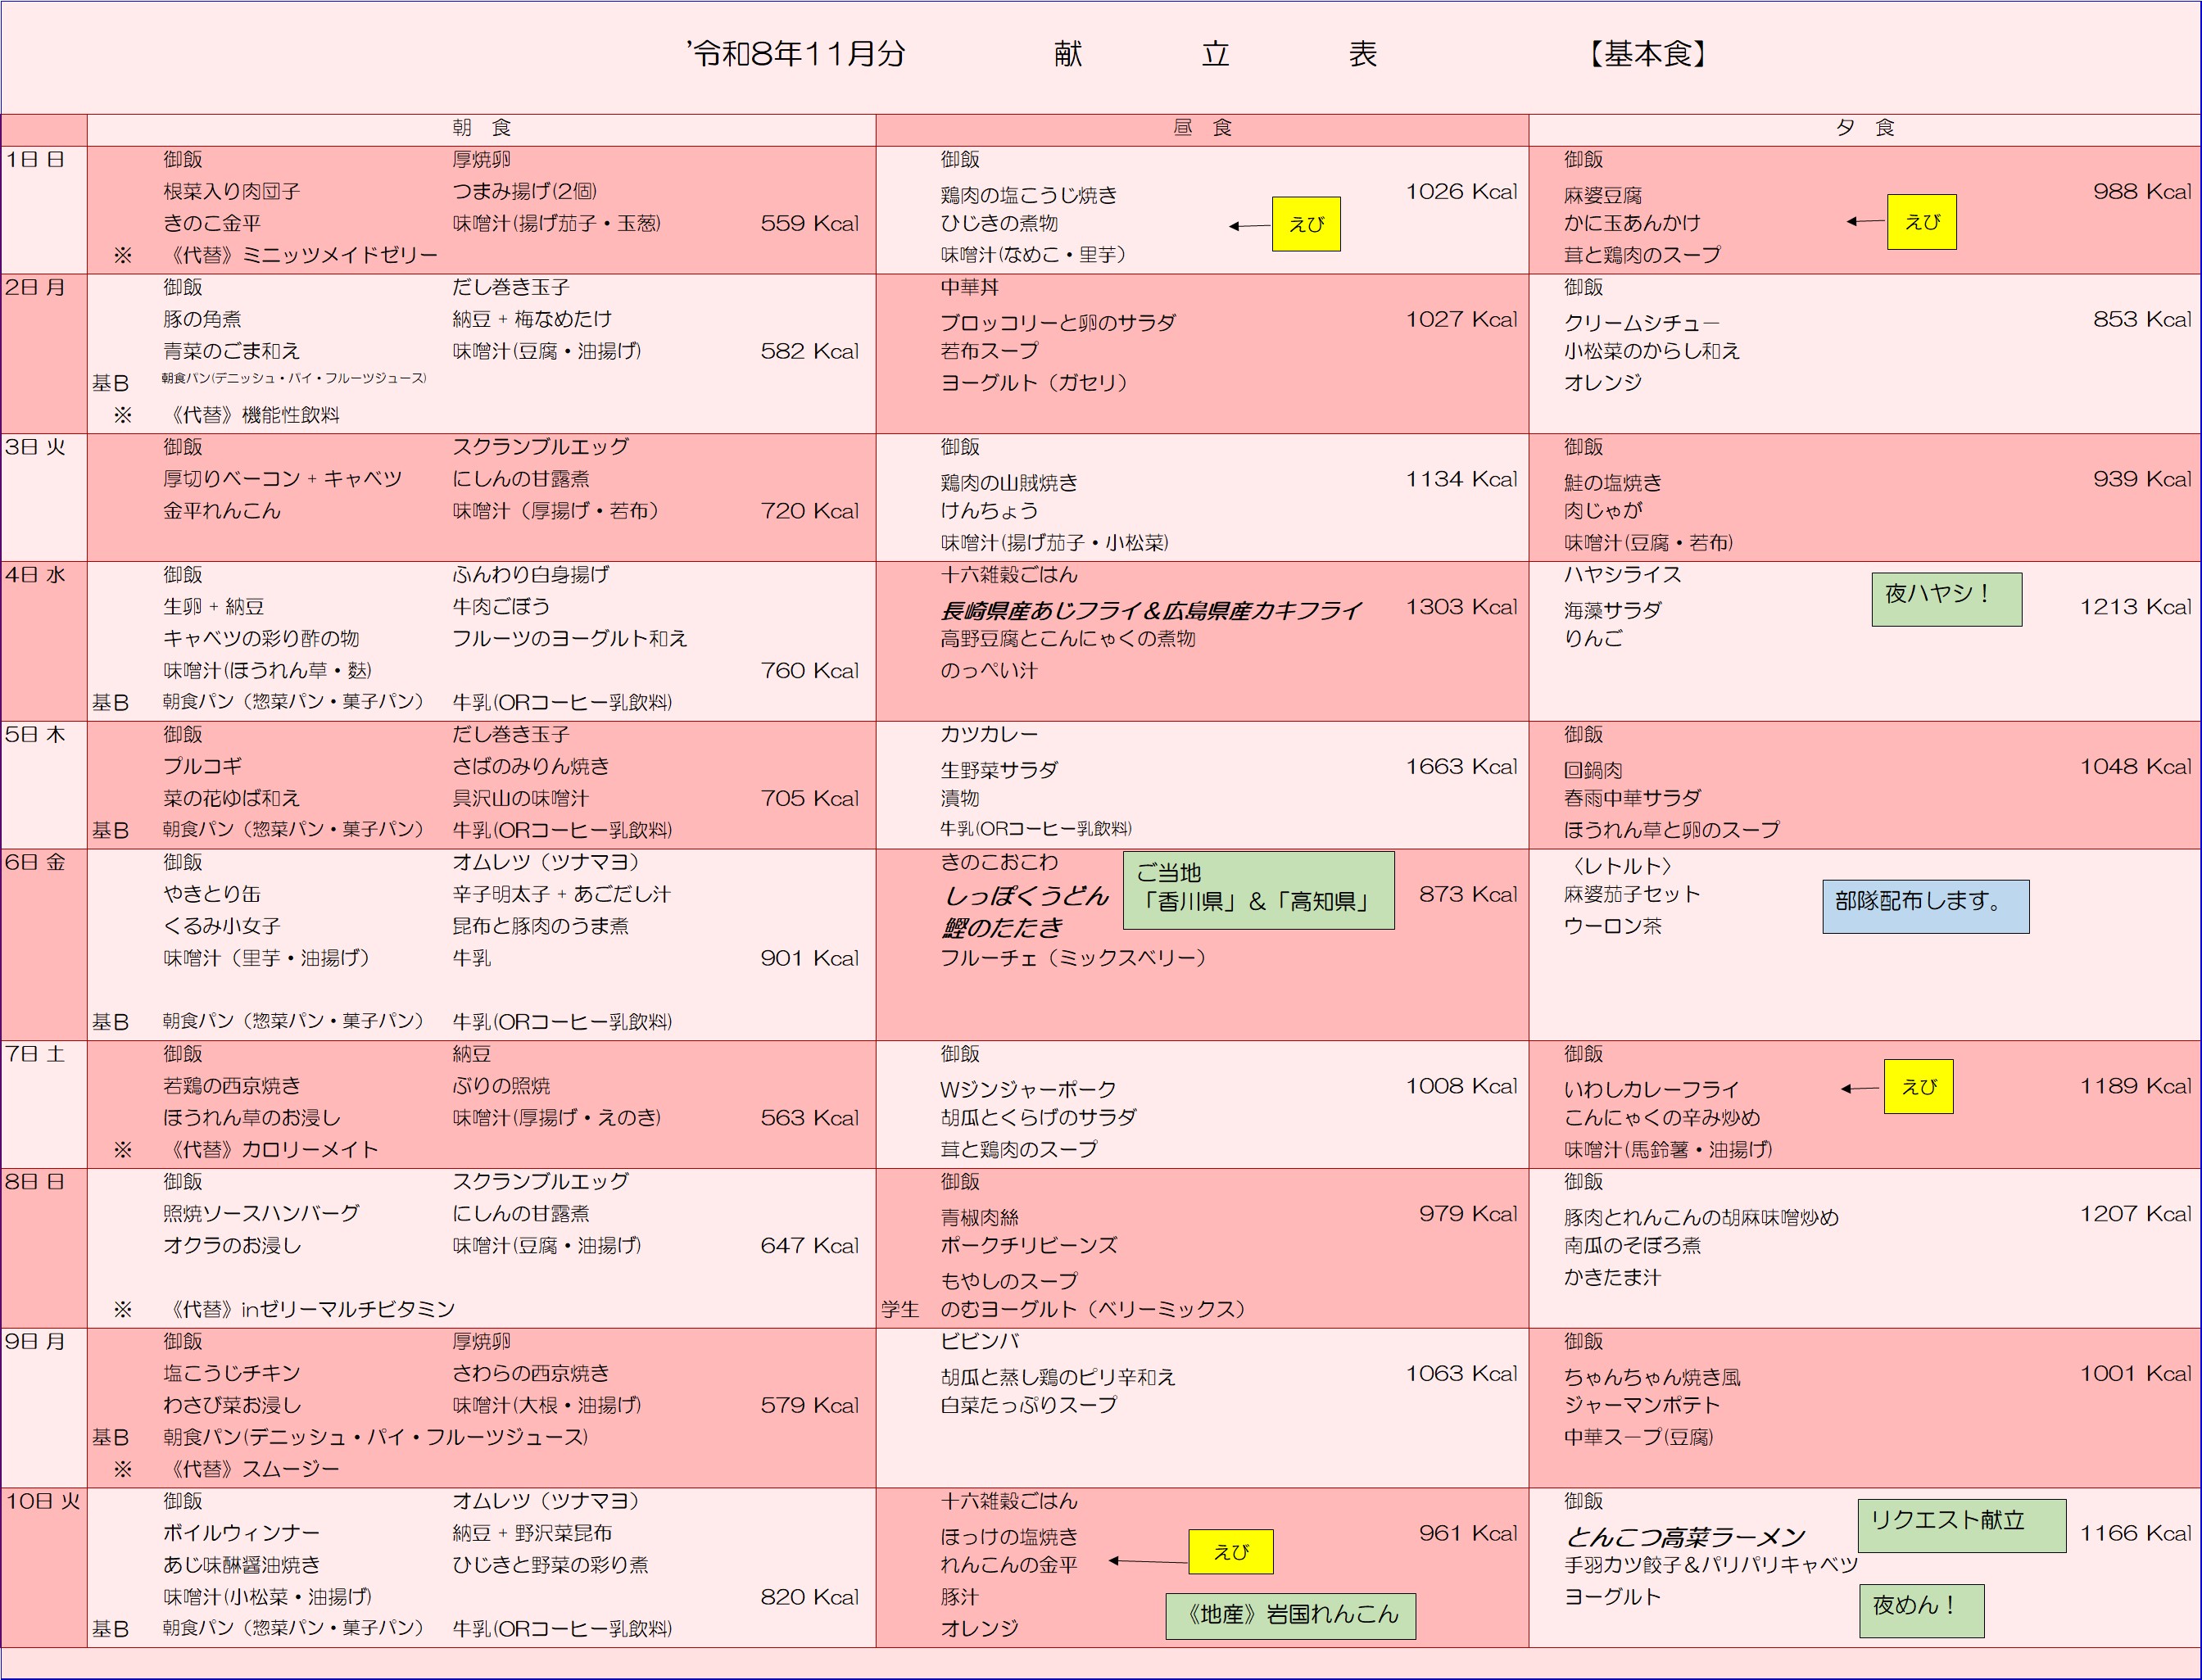
Task: Select the ハヤシライス dinner entry
Action: click(1623, 574)
